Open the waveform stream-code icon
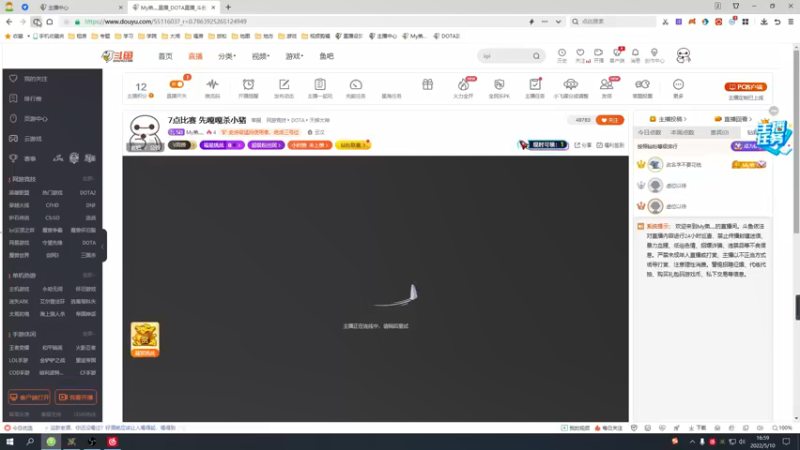Image resolution: width=800 pixels, height=450 pixels. click(212, 84)
